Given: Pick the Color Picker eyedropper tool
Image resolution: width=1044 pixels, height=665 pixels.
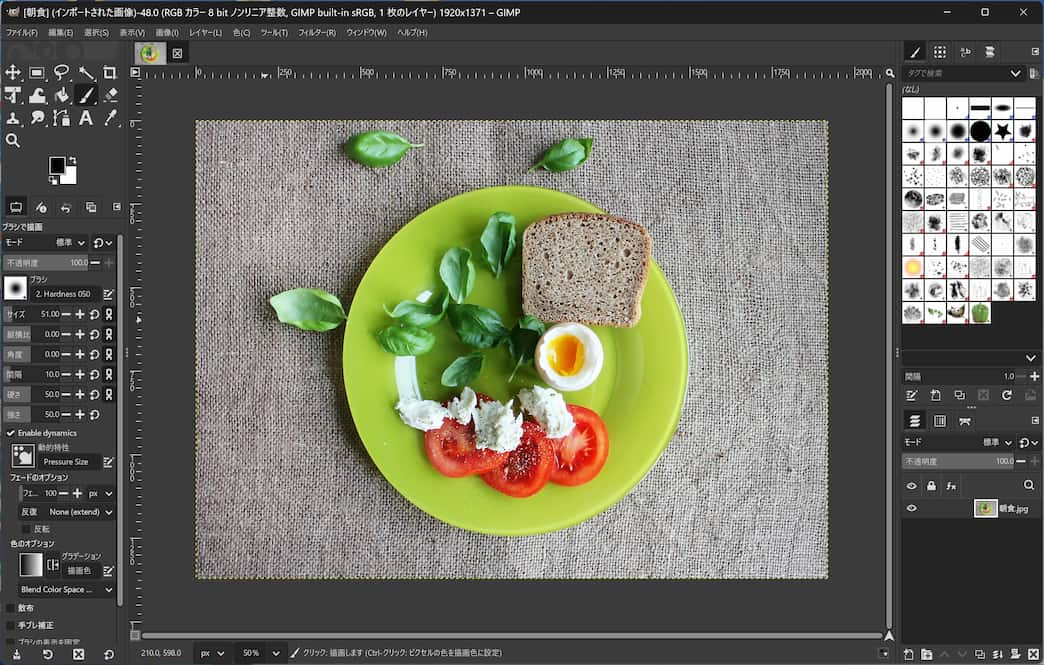Looking at the screenshot, I should tap(110, 118).
